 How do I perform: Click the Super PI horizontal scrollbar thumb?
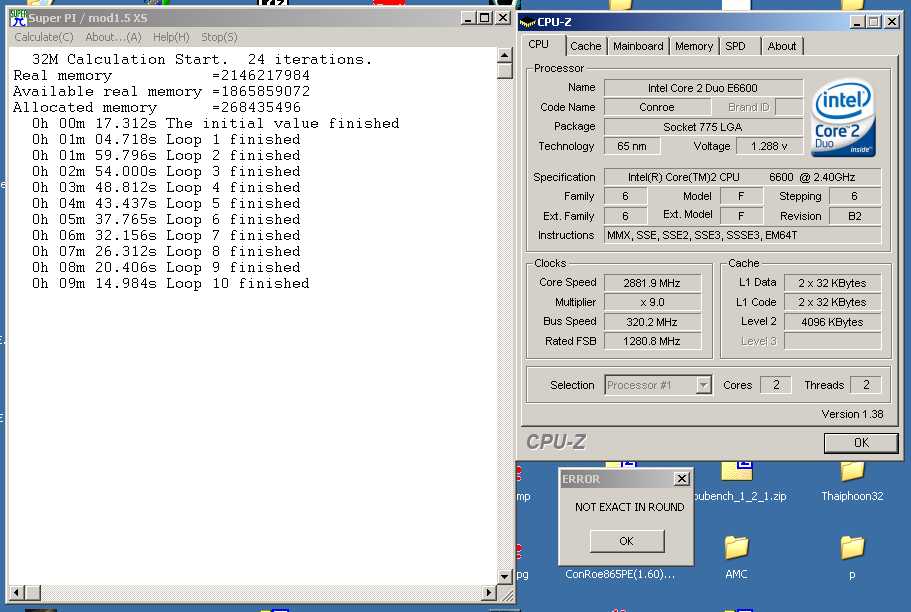[x=33, y=593]
